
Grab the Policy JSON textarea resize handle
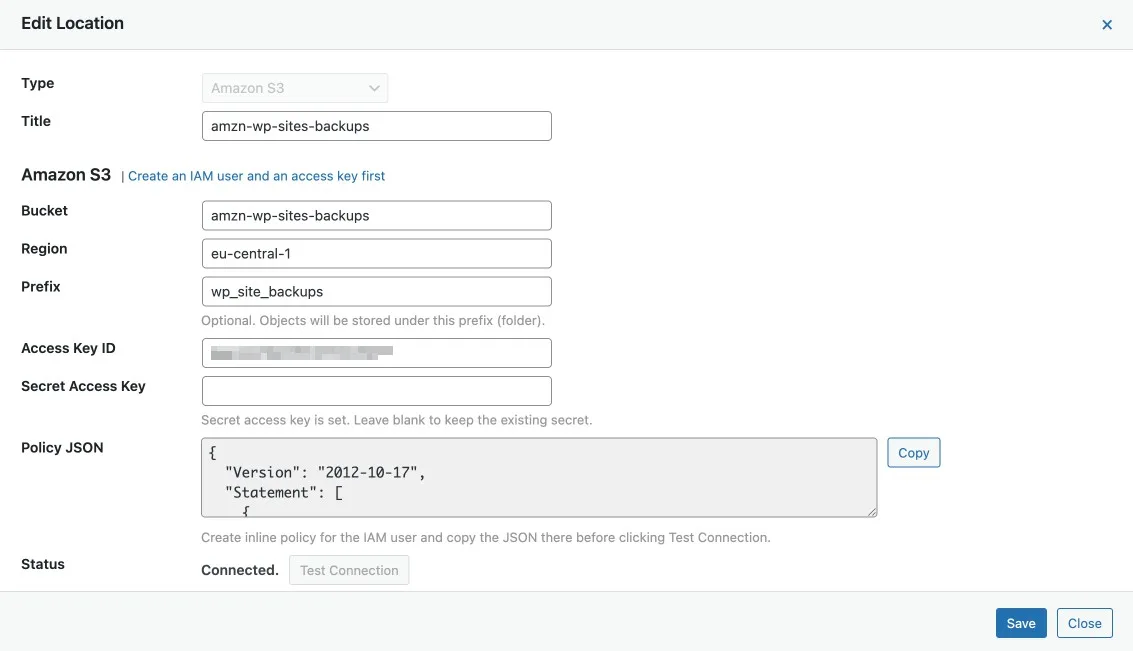(x=872, y=512)
